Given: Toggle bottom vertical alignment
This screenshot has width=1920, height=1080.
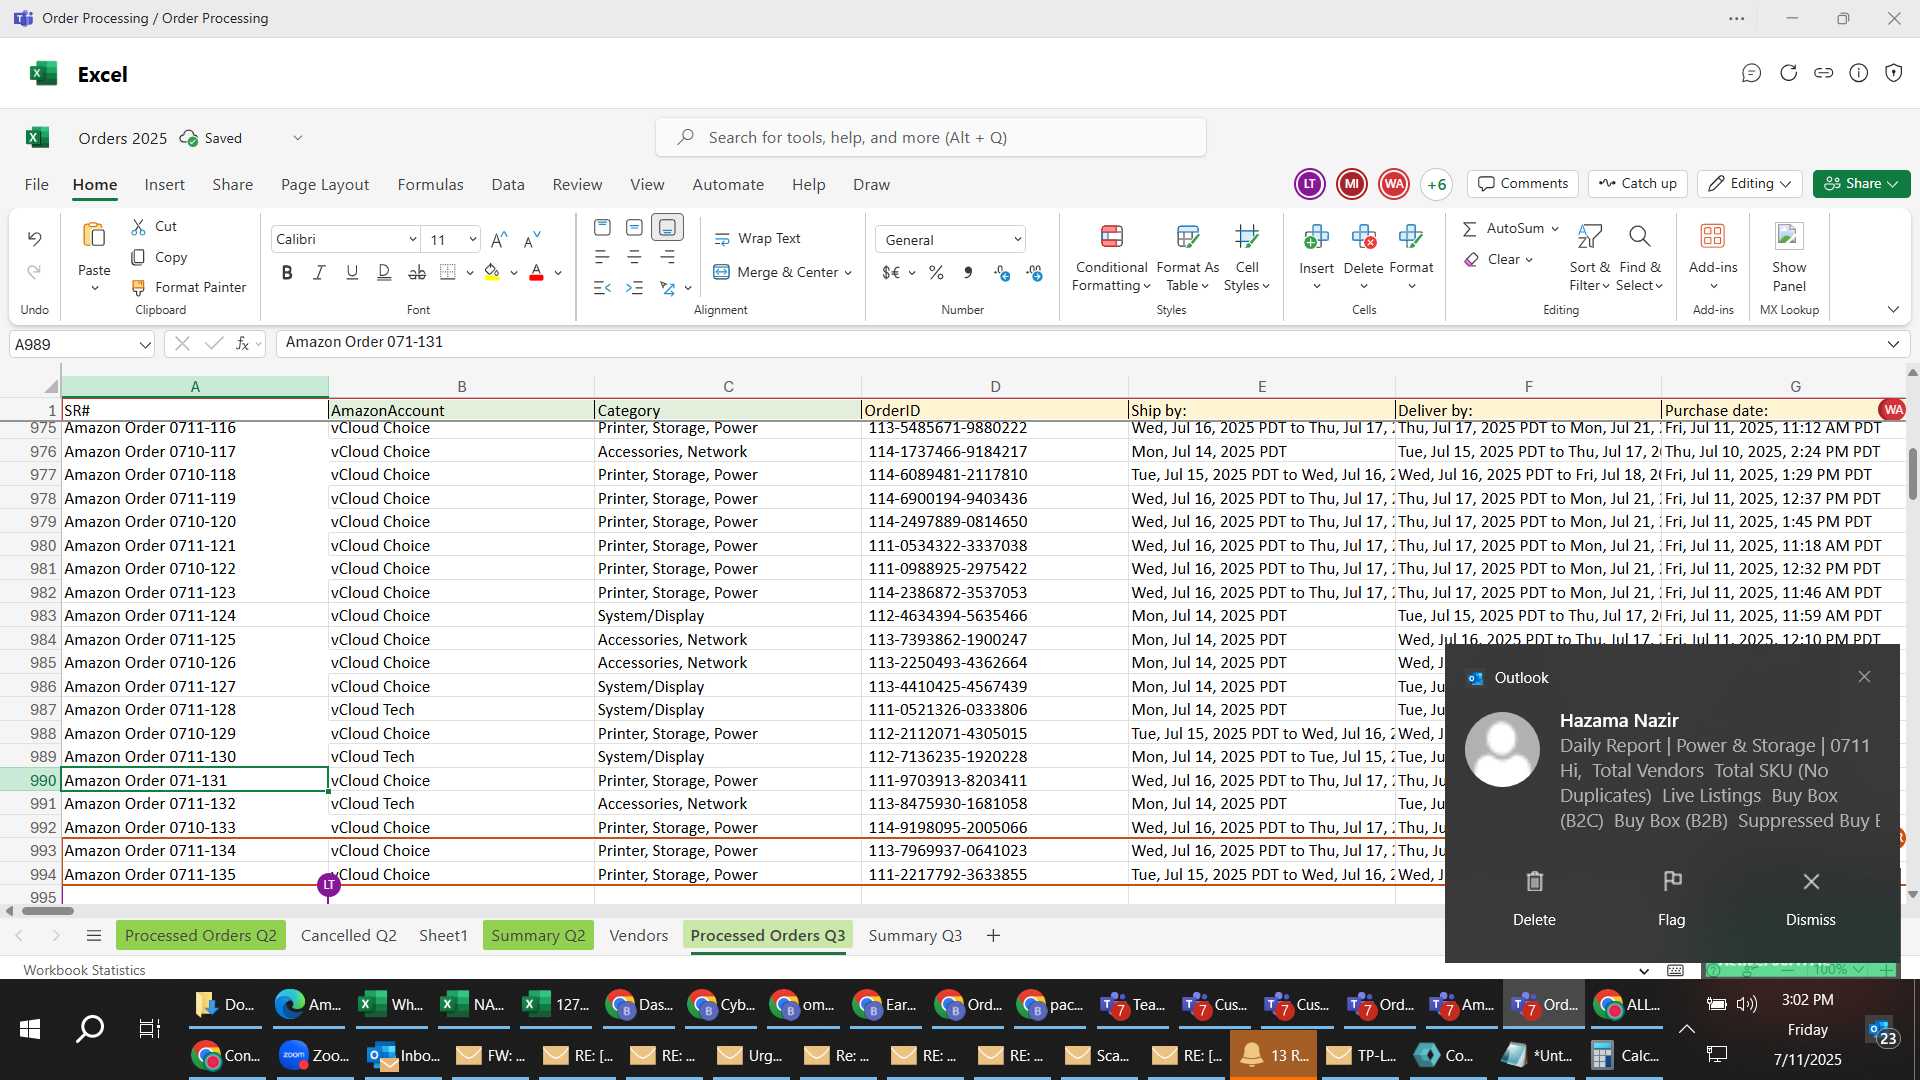Looking at the screenshot, I should (x=667, y=228).
